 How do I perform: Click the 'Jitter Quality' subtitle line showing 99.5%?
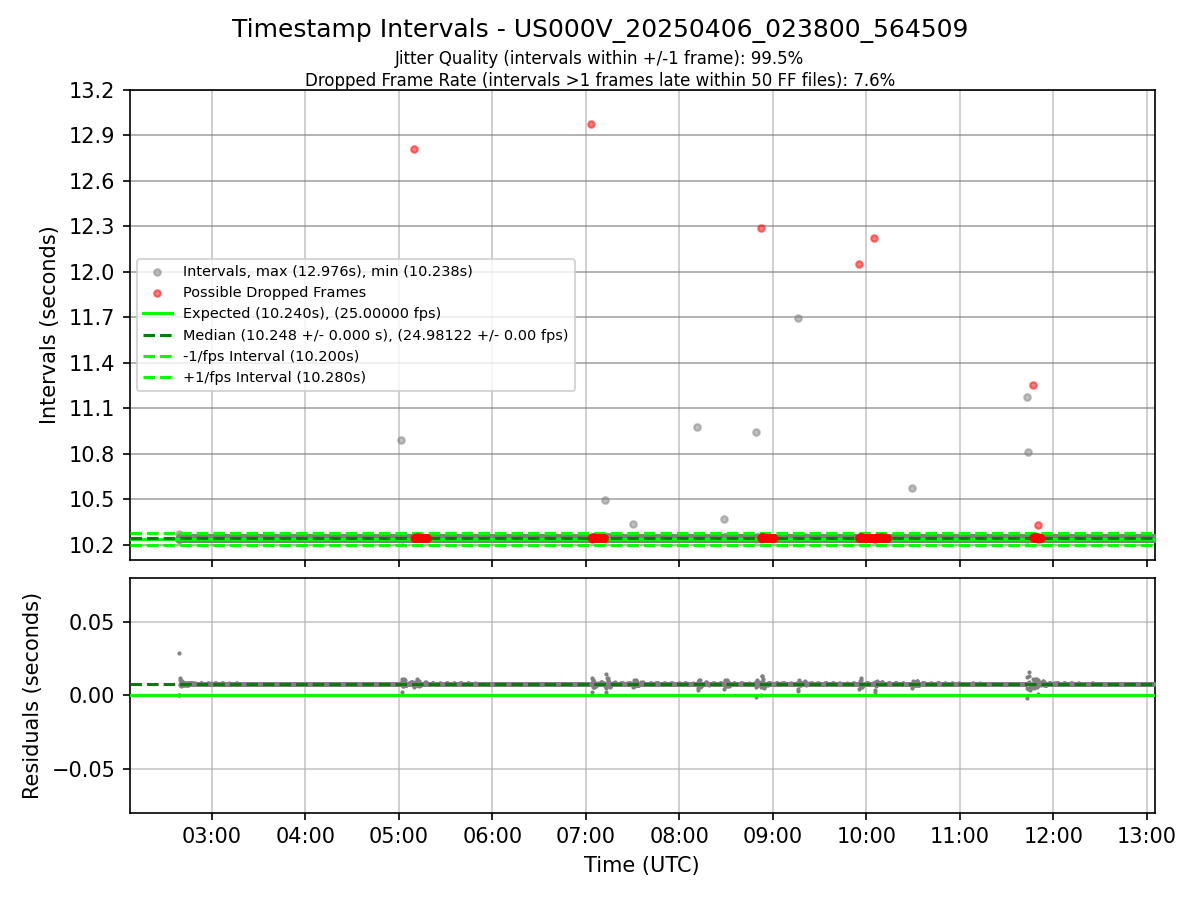pos(599,58)
